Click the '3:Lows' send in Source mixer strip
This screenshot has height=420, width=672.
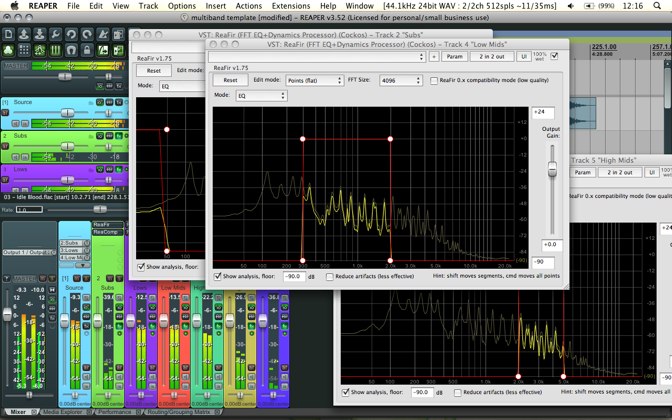(x=72, y=250)
